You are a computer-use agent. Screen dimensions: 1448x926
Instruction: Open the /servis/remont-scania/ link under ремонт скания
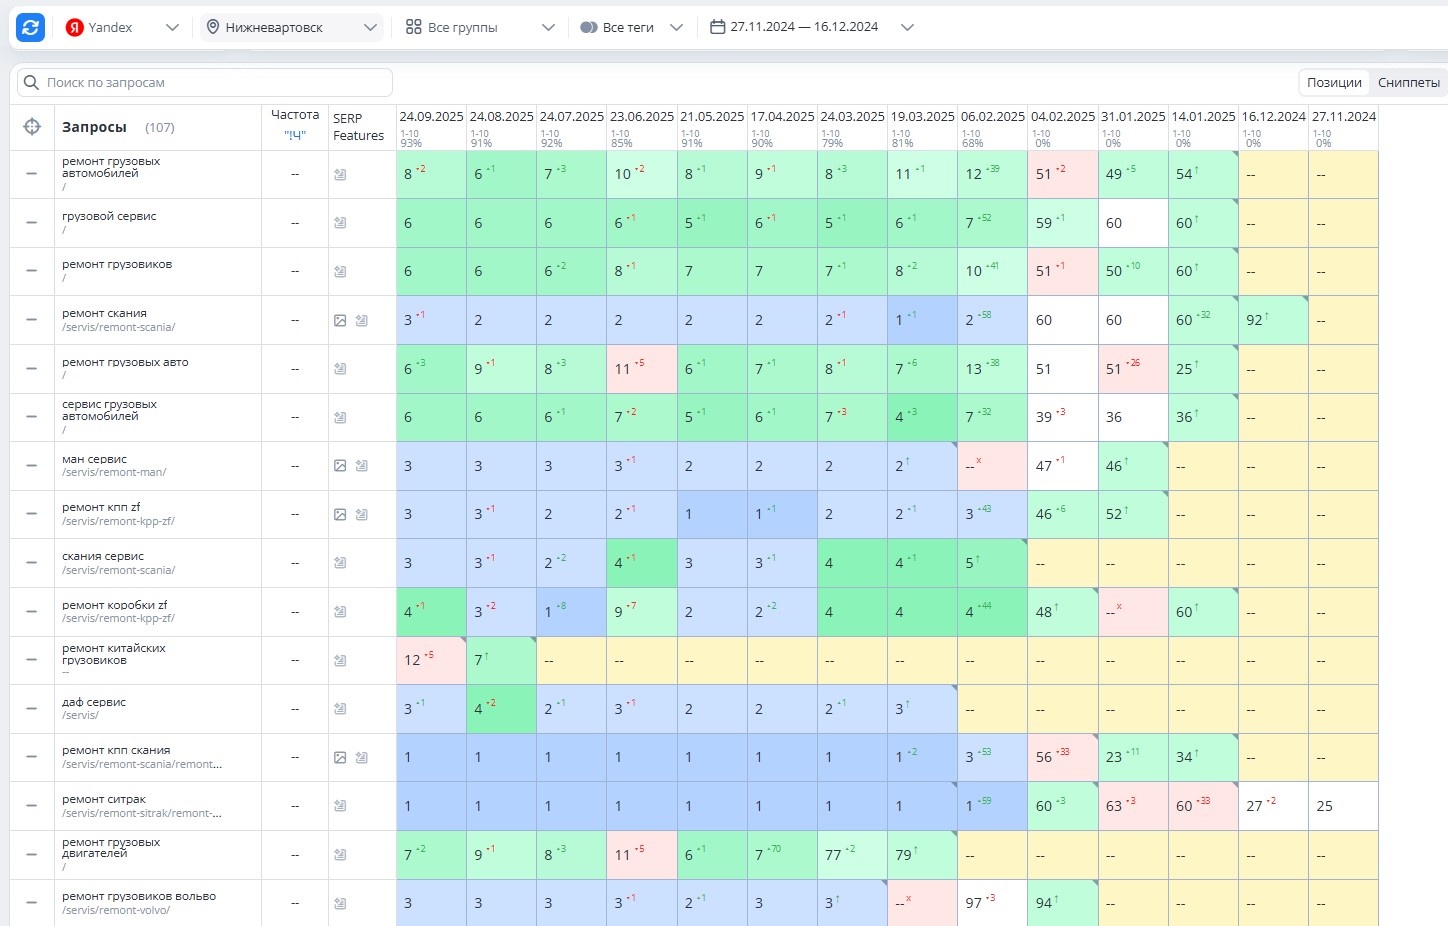pos(118,327)
